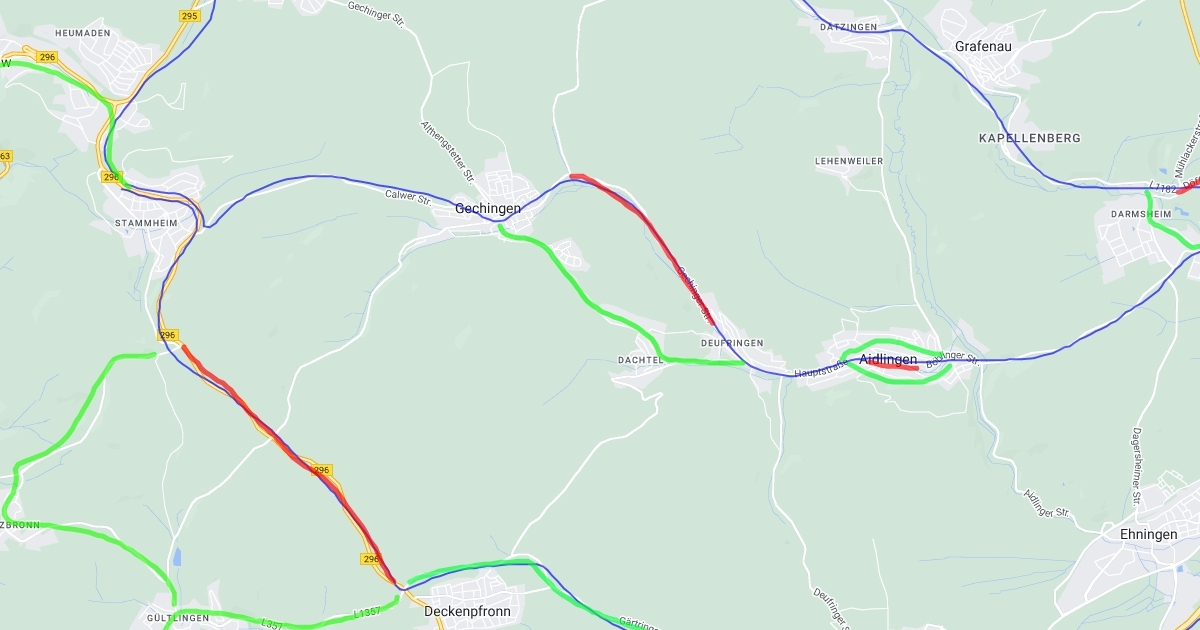Click the red route segment inside Aidlingen

[x=892, y=366]
